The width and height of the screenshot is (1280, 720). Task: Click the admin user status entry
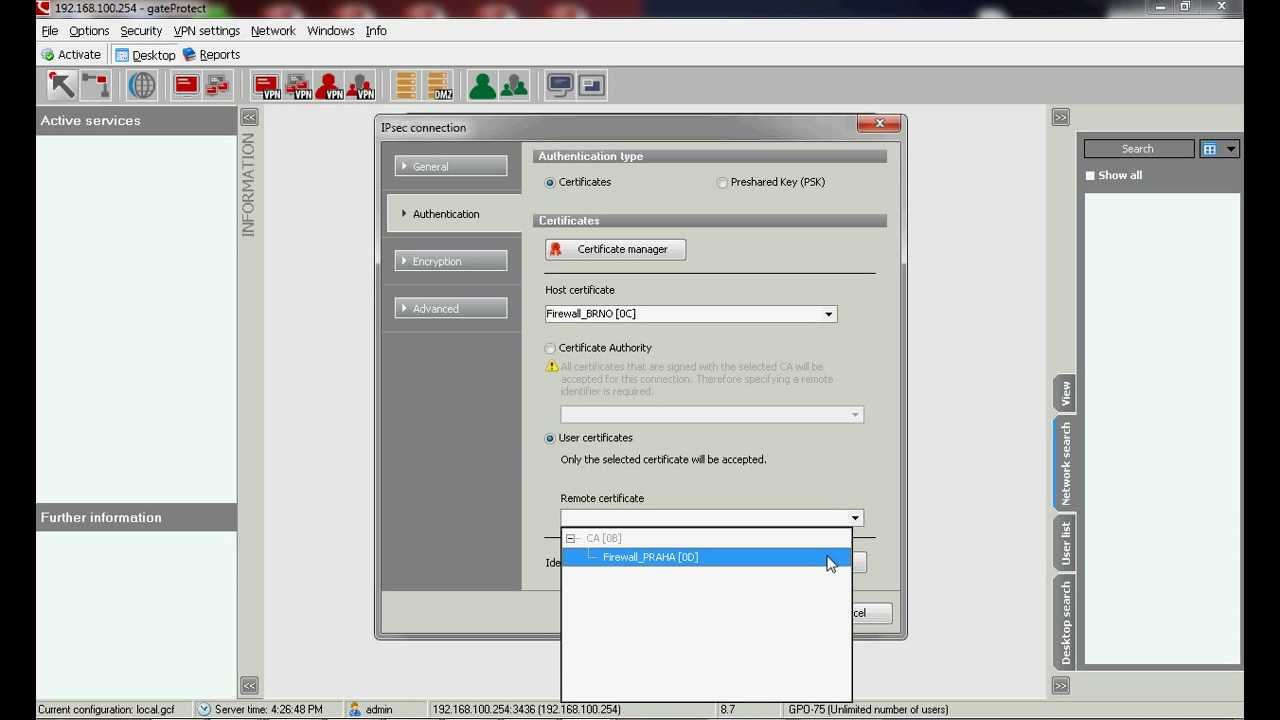click(370, 709)
